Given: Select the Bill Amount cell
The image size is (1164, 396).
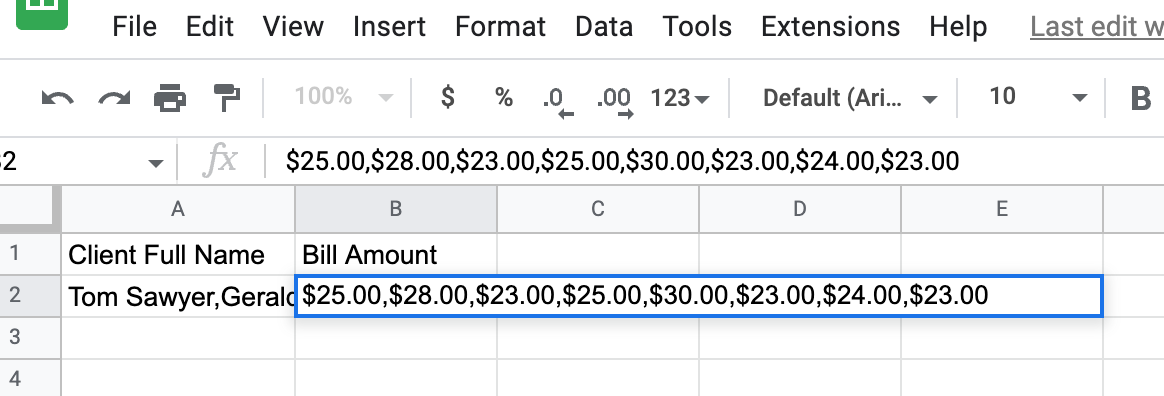Looking at the screenshot, I should click(x=396, y=254).
